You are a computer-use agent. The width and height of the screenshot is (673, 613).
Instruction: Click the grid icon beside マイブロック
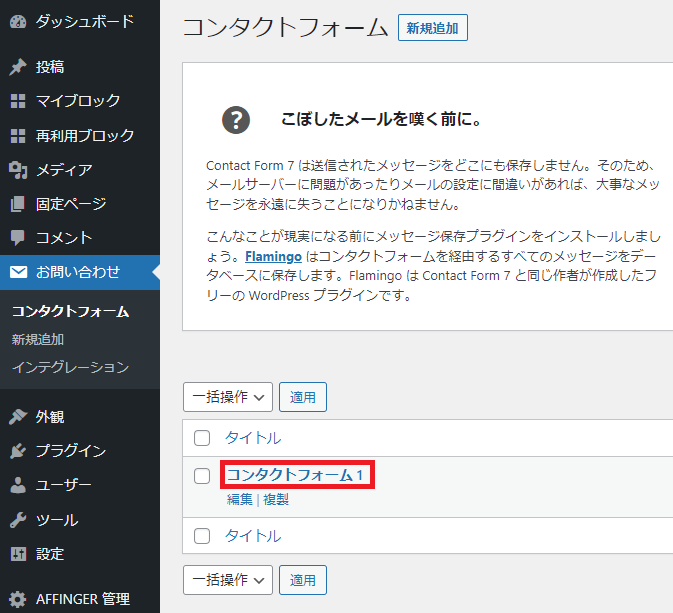(18, 101)
